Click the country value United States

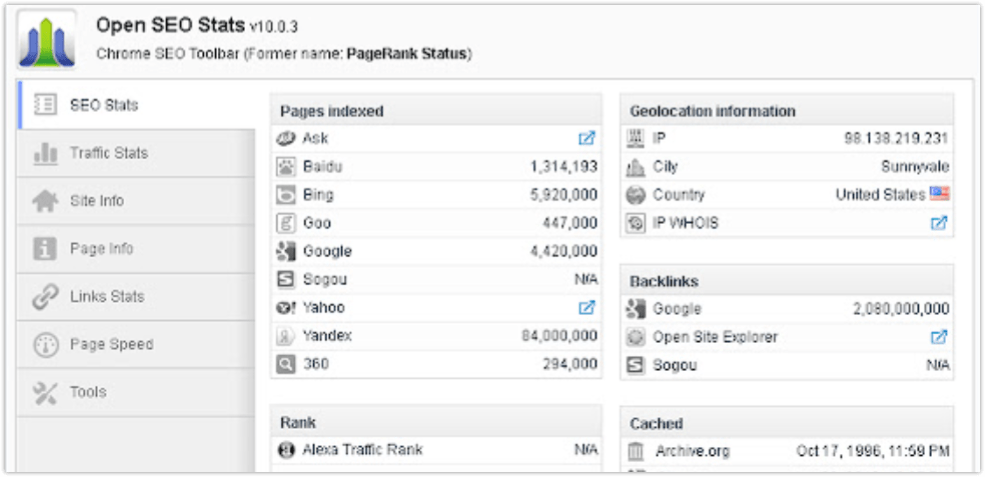[880, 195]
